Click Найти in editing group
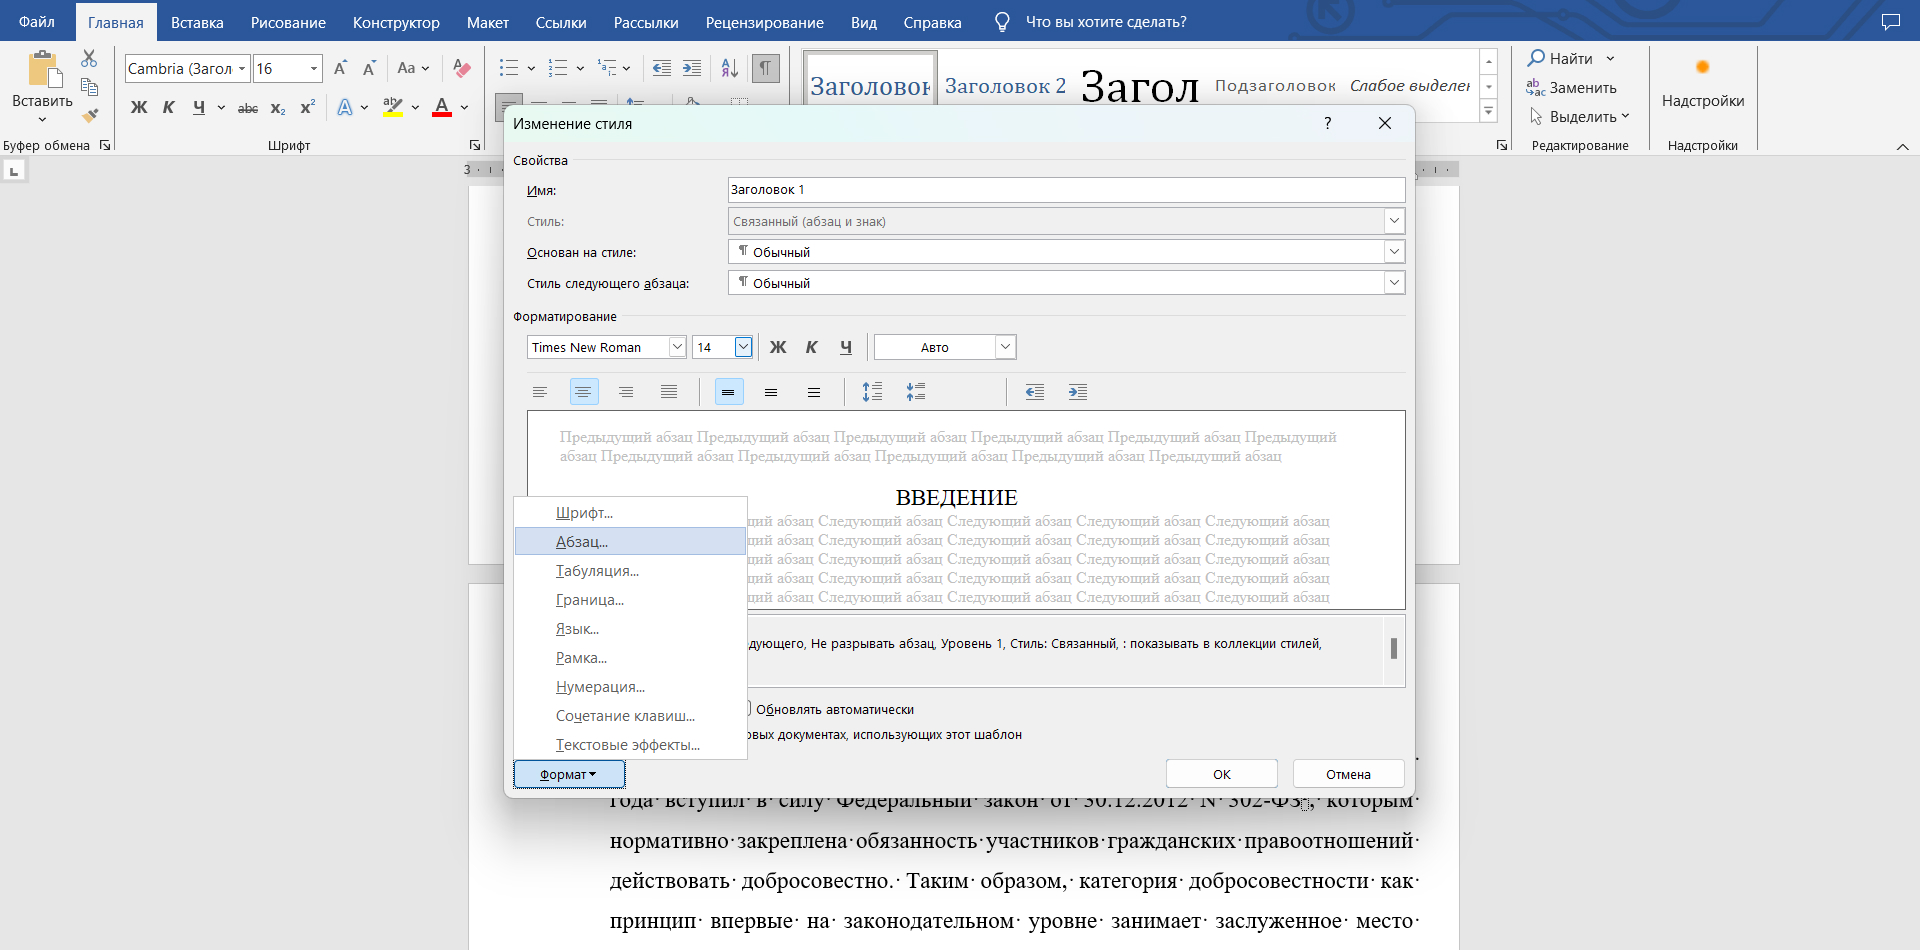 point(1560,58)
